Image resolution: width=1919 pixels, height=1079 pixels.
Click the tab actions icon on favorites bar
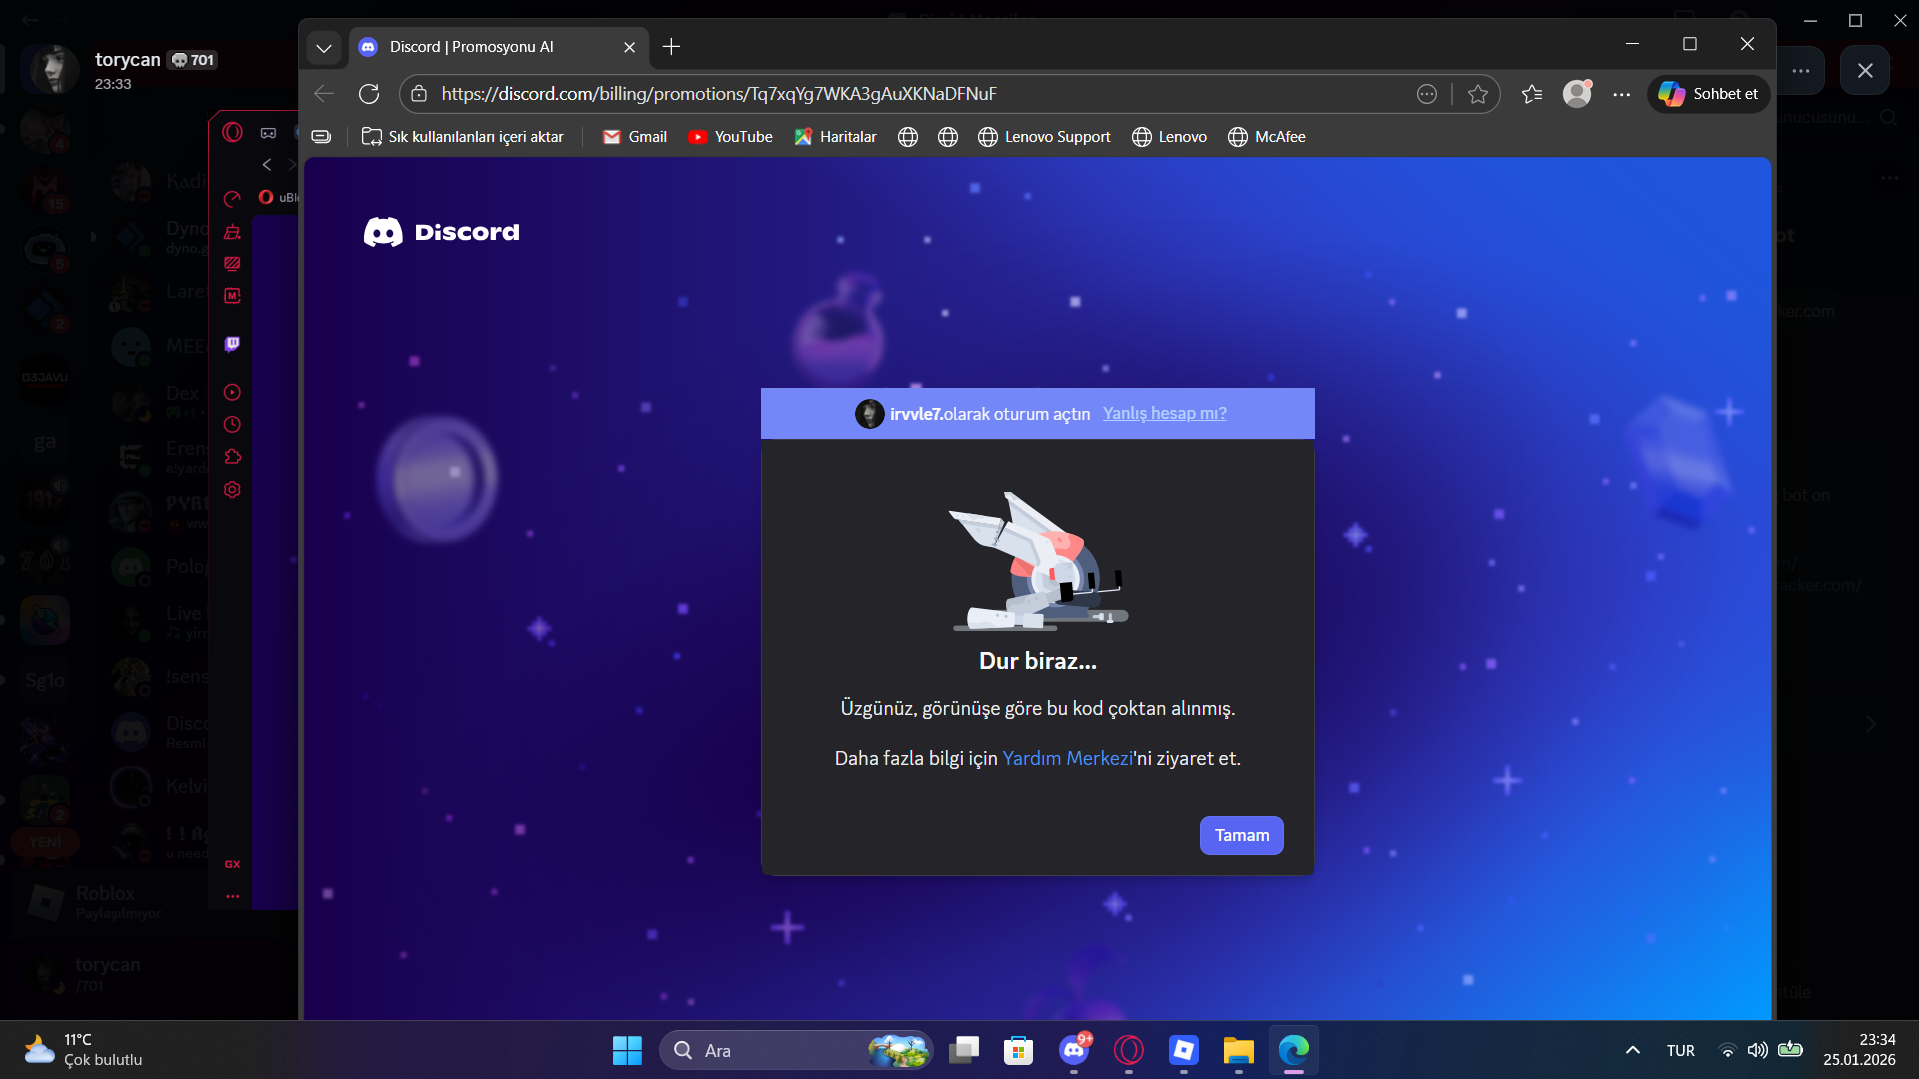(321, 137)
